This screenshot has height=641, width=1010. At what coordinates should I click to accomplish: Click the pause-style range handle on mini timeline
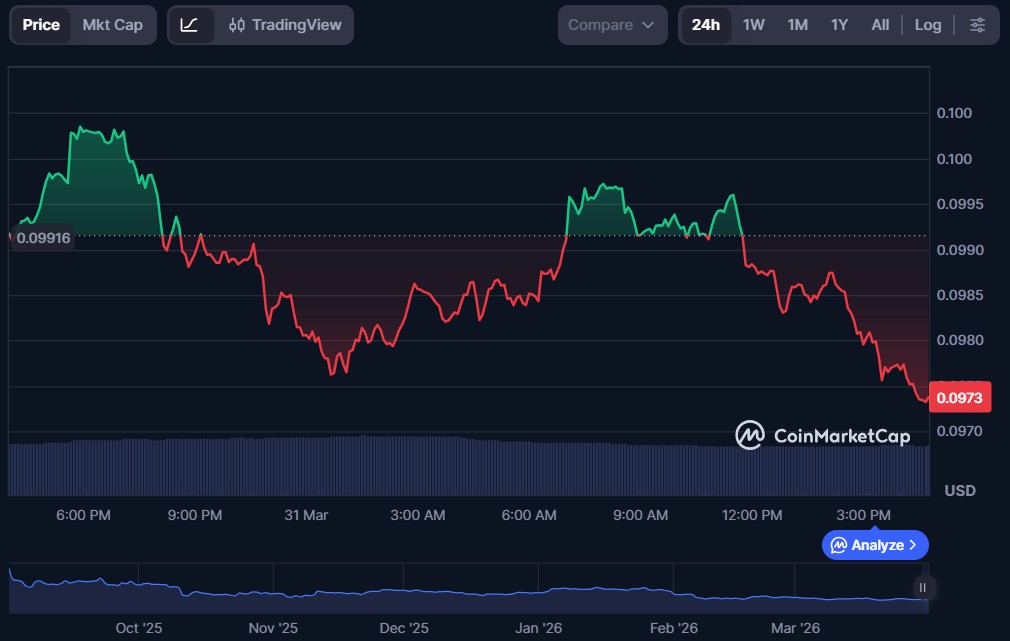click(x=923, y=588)
